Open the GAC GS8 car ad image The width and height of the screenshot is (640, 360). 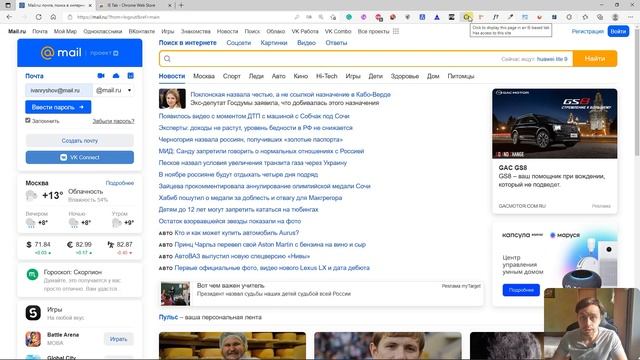554,123
